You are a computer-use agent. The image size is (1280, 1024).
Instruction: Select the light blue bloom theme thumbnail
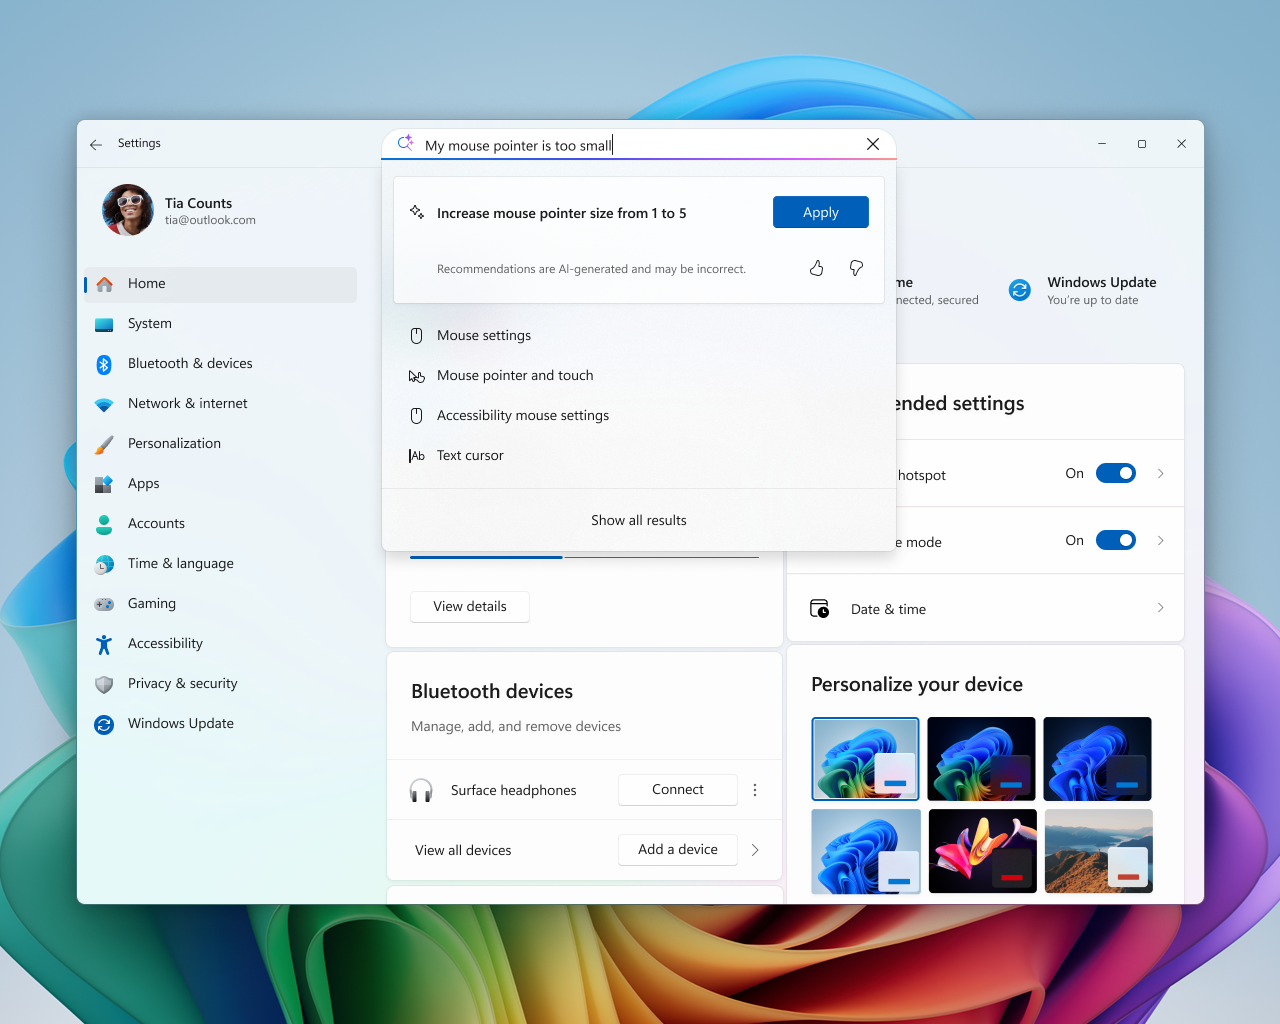coord(866,851)
